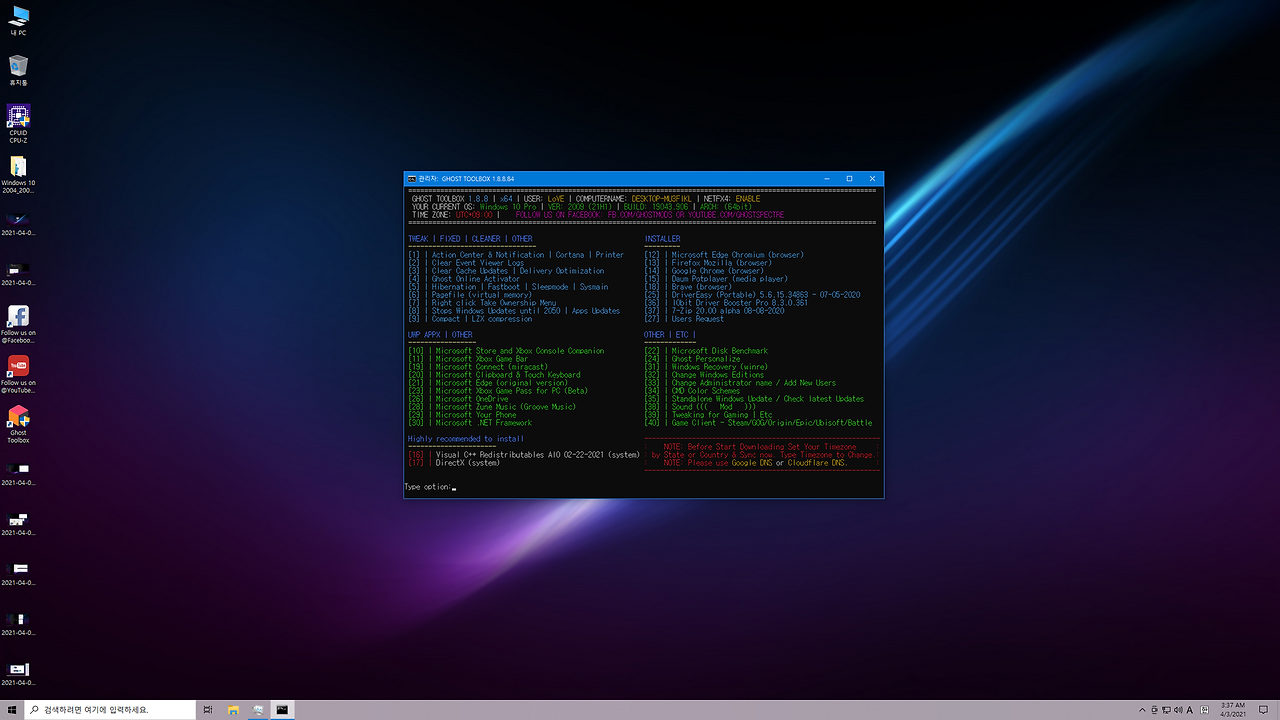This screenshot has width=1280, height=720.
Task: Open Task View from the taskbar
Action: point(208,709)
